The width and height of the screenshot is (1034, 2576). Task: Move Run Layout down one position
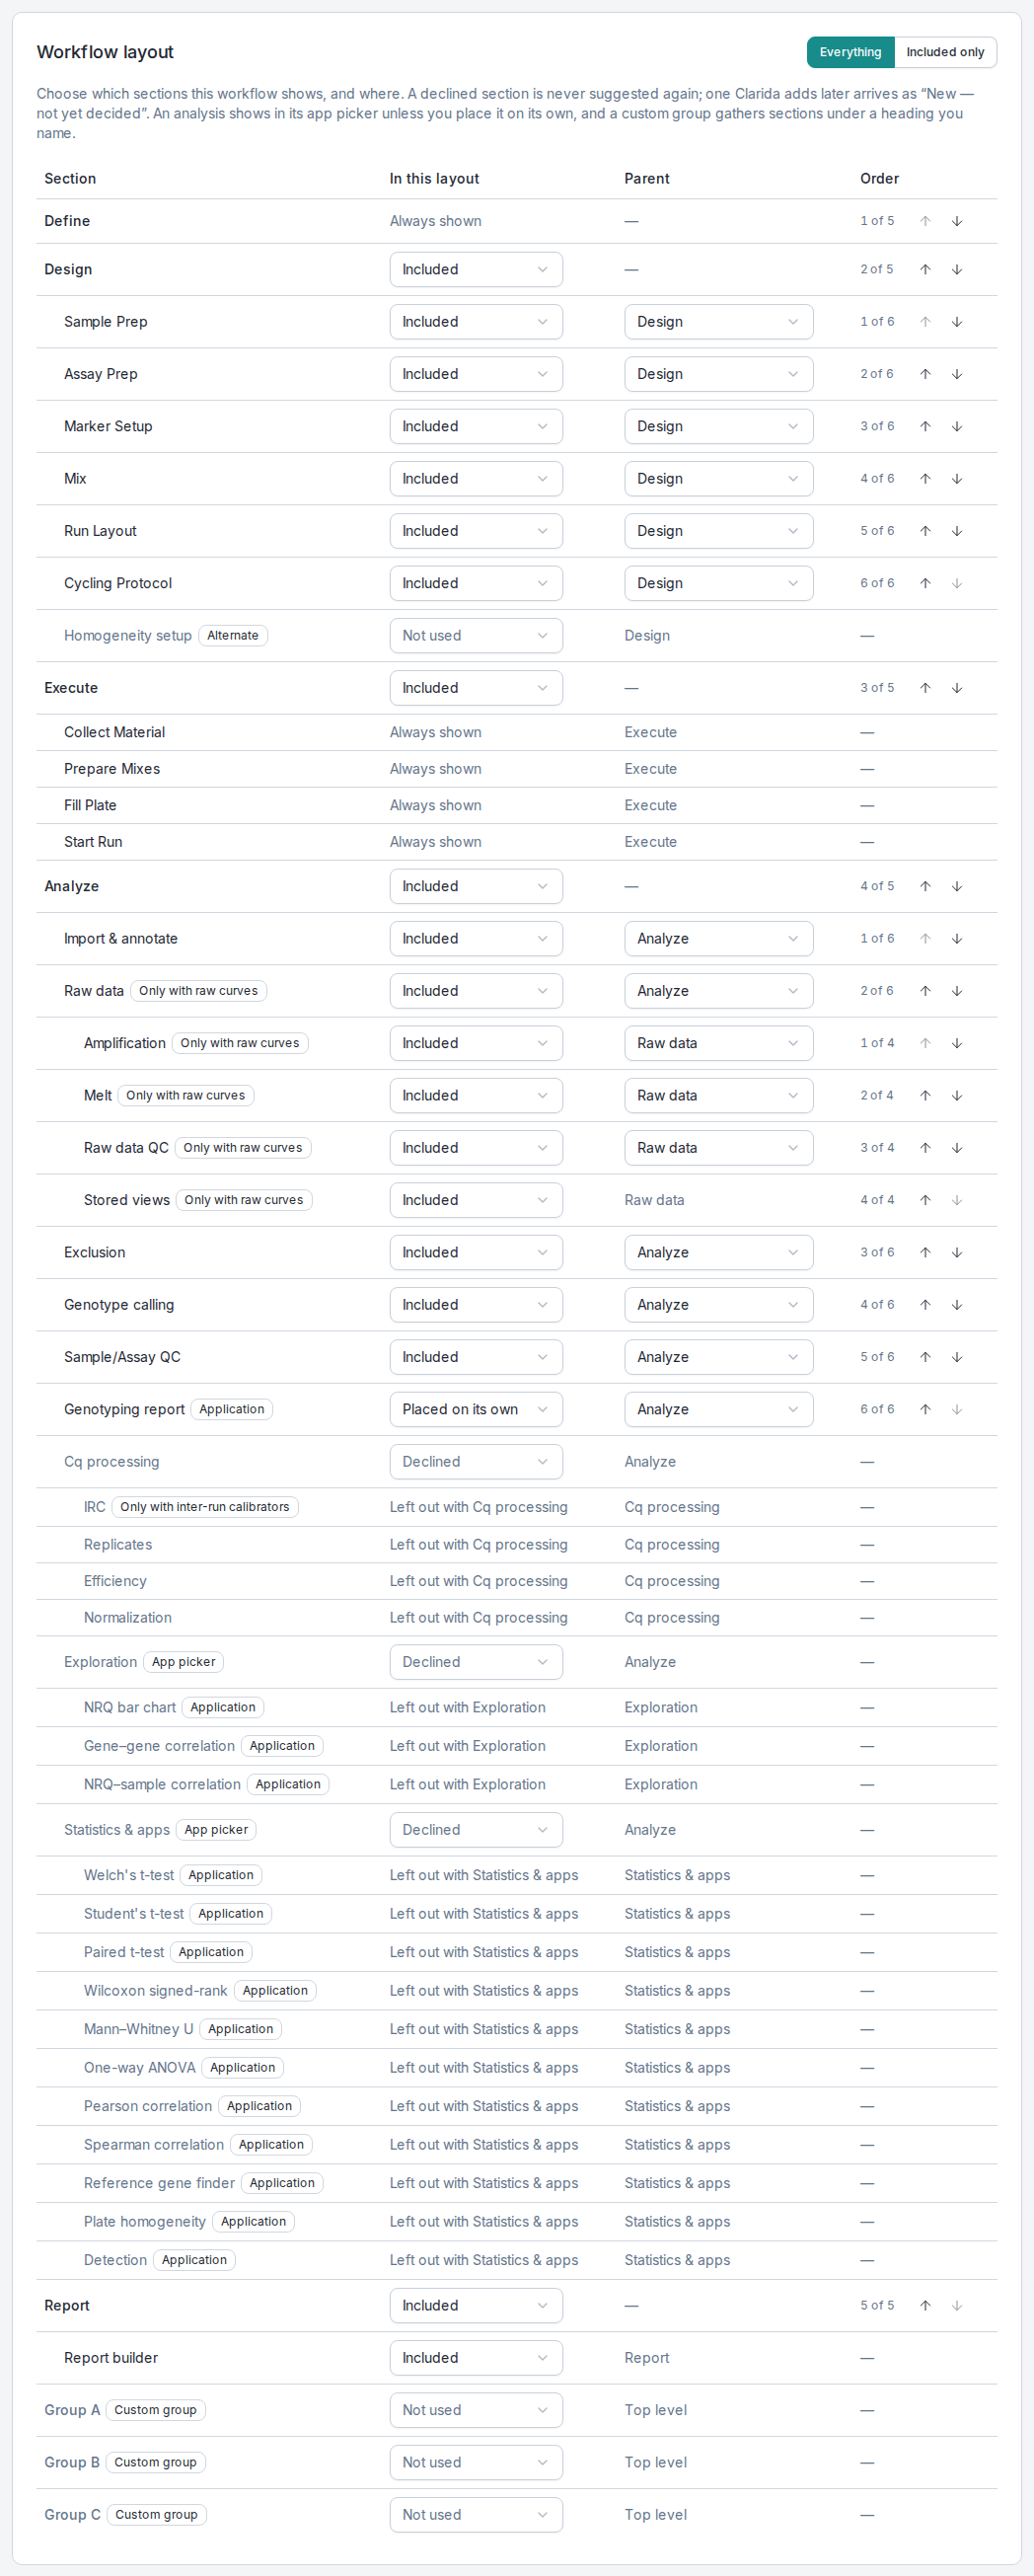click(956, 531)
